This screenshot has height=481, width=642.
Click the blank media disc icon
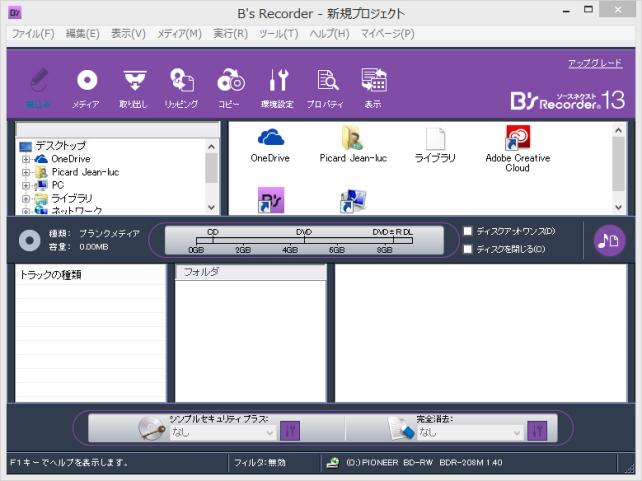pyautogui.click(x=29, y=240)
